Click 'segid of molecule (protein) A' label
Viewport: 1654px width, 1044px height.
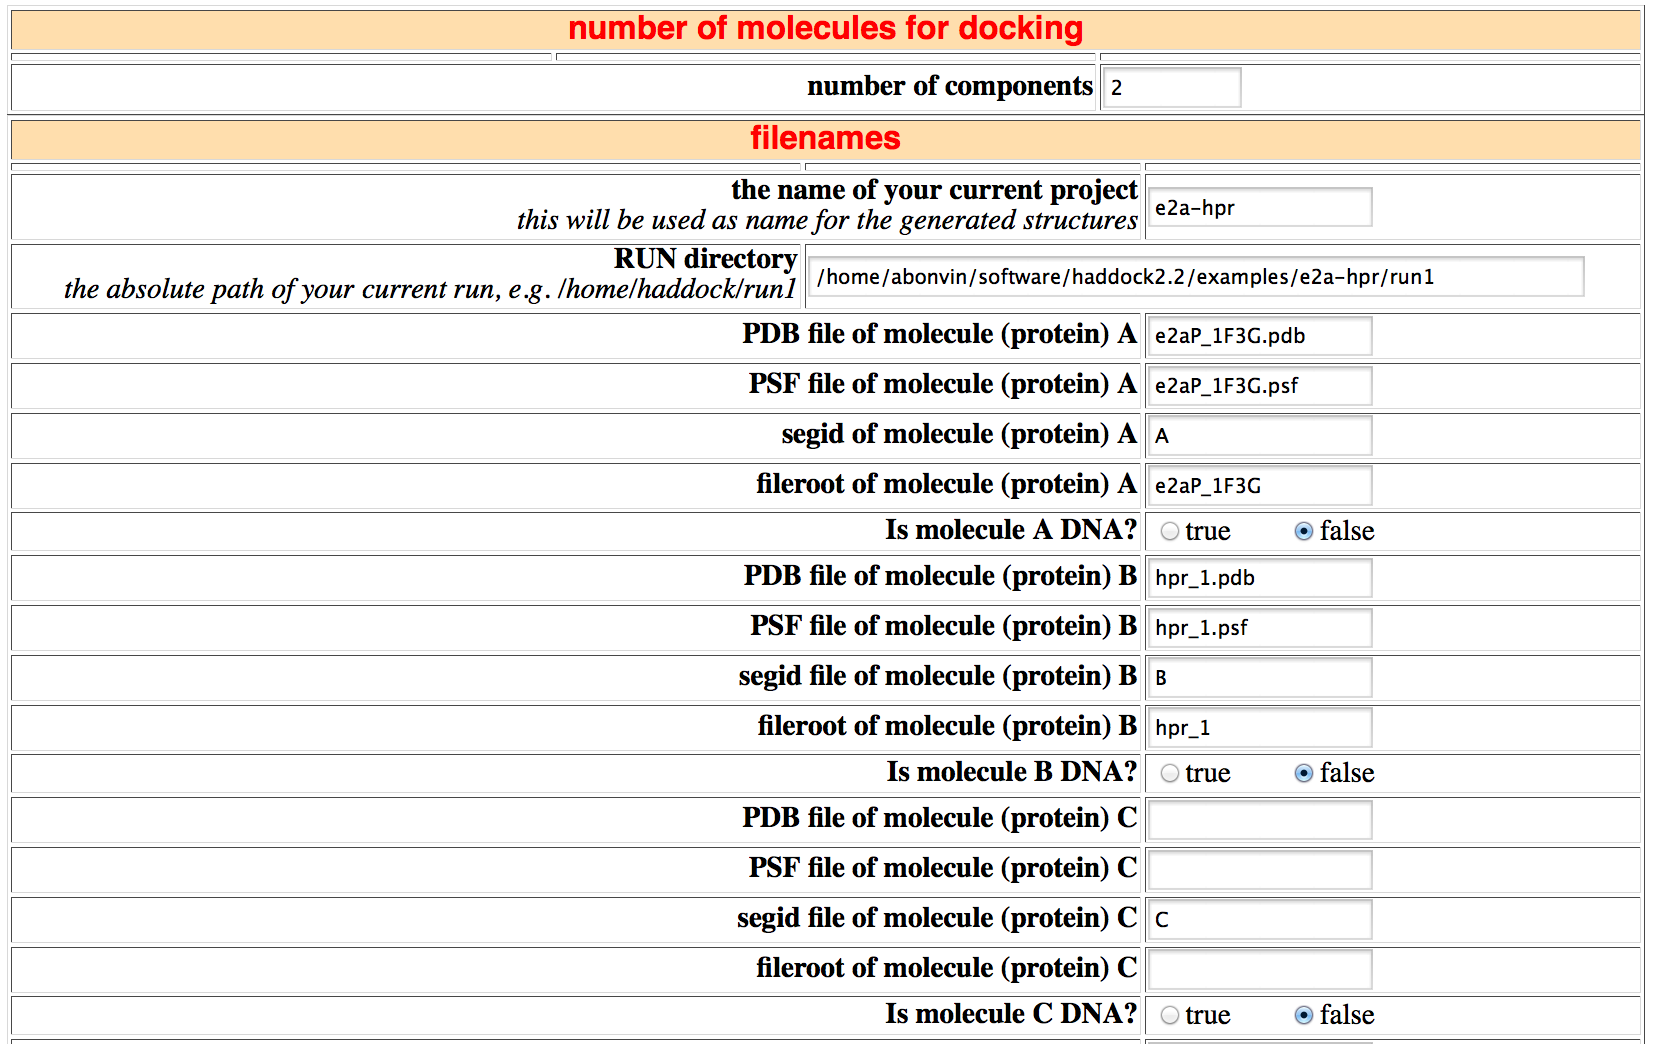[x=959, y=434]
